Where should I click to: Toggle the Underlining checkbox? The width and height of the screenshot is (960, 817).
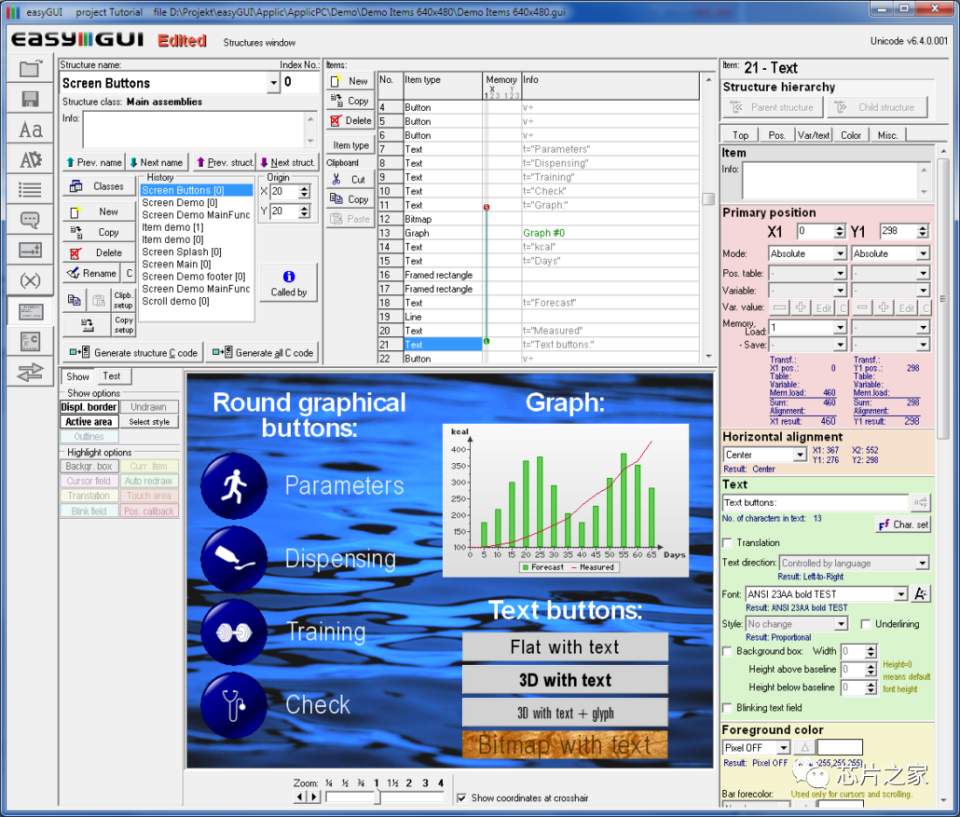pos(866,623)
